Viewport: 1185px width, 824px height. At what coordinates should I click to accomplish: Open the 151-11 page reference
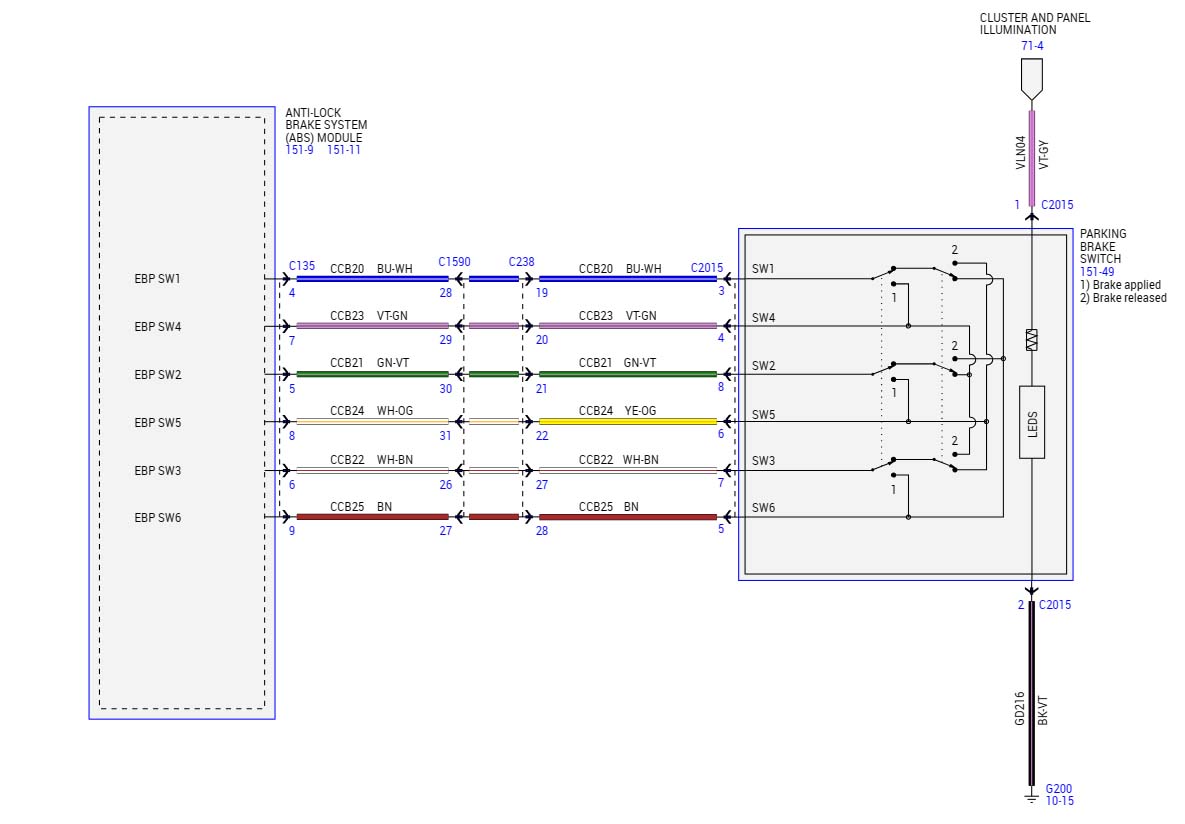(x=344, y=150)
